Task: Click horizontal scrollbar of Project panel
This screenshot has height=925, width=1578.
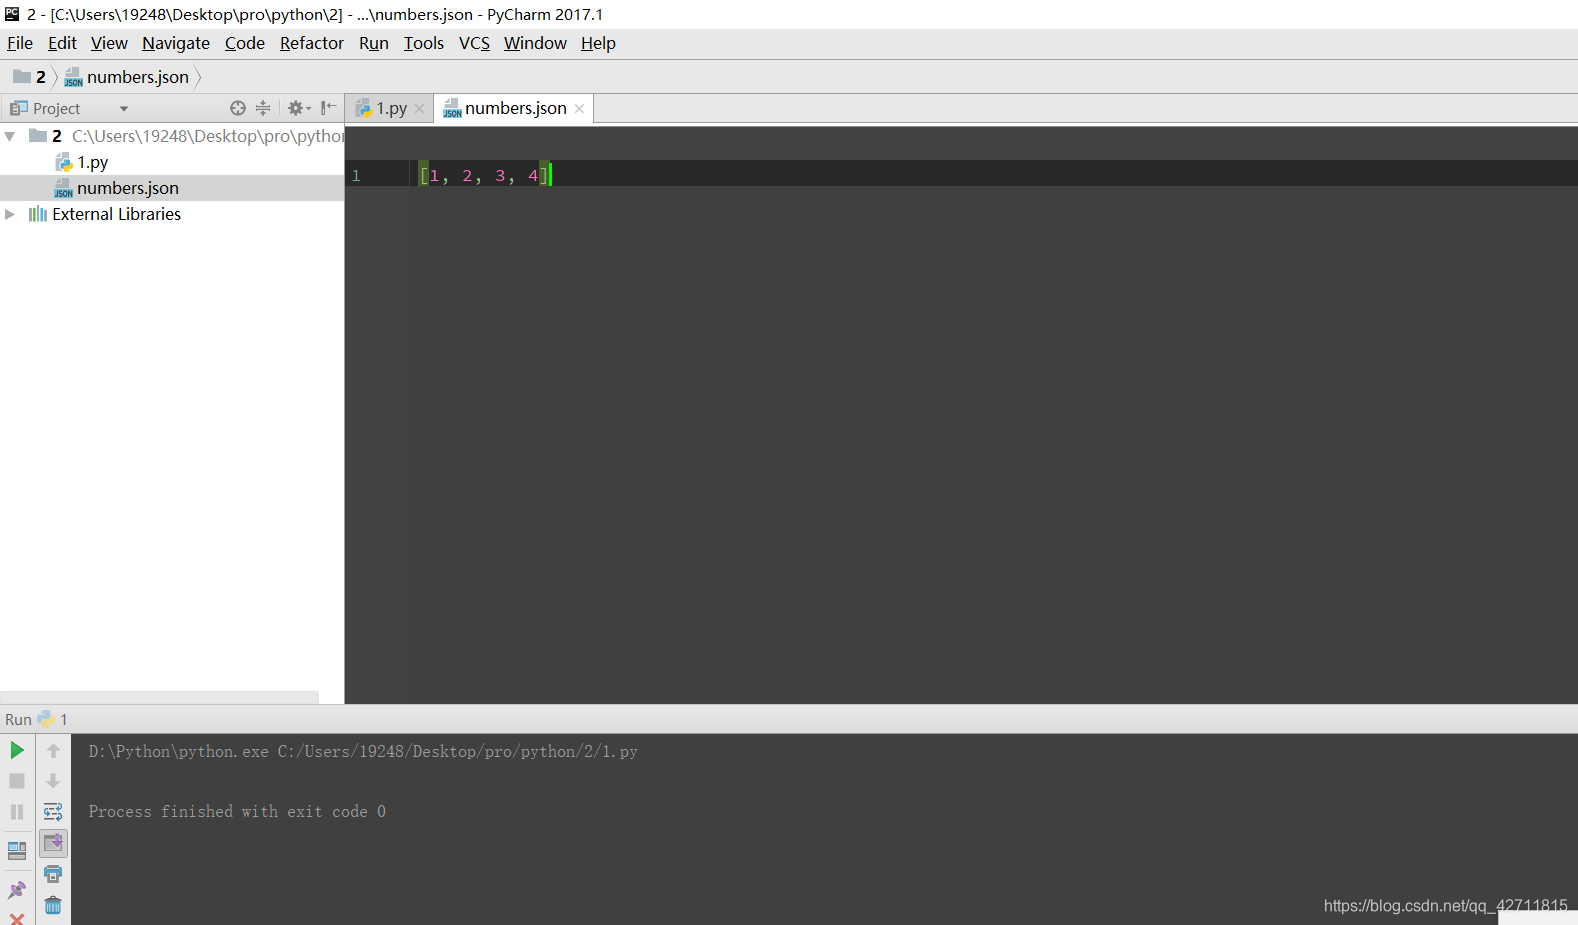Action: (x=160, y=697)
